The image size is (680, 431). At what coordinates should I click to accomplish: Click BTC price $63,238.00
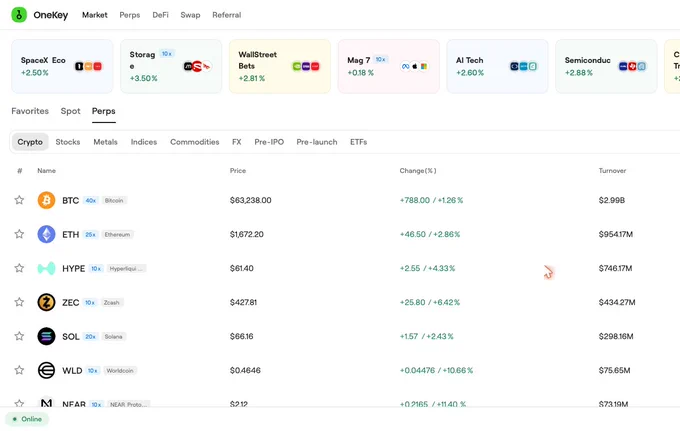[x=251, y=200]
